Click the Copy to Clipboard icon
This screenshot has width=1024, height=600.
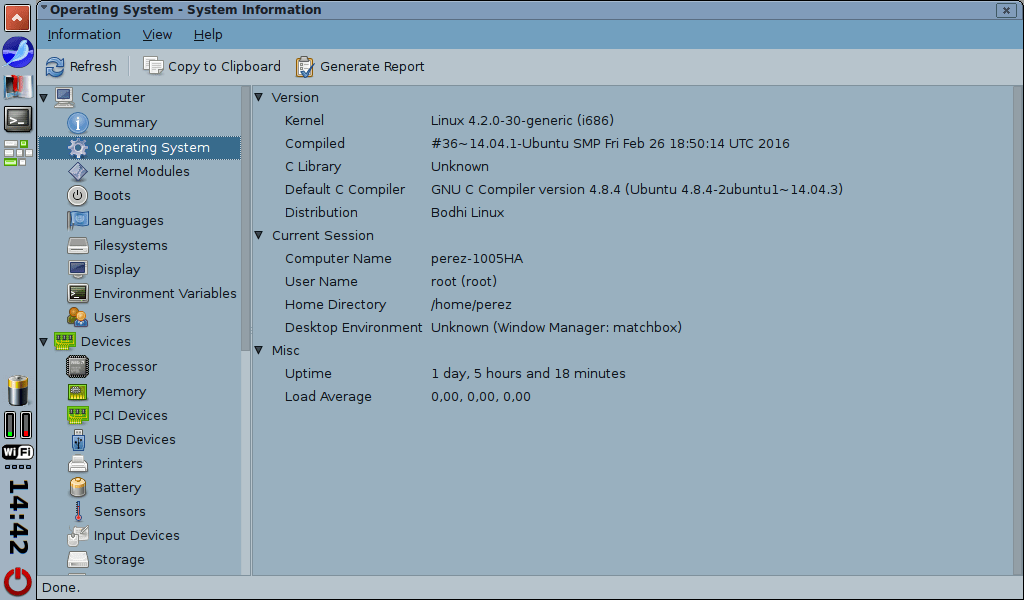pyautogui.click(x=153, y=67)
